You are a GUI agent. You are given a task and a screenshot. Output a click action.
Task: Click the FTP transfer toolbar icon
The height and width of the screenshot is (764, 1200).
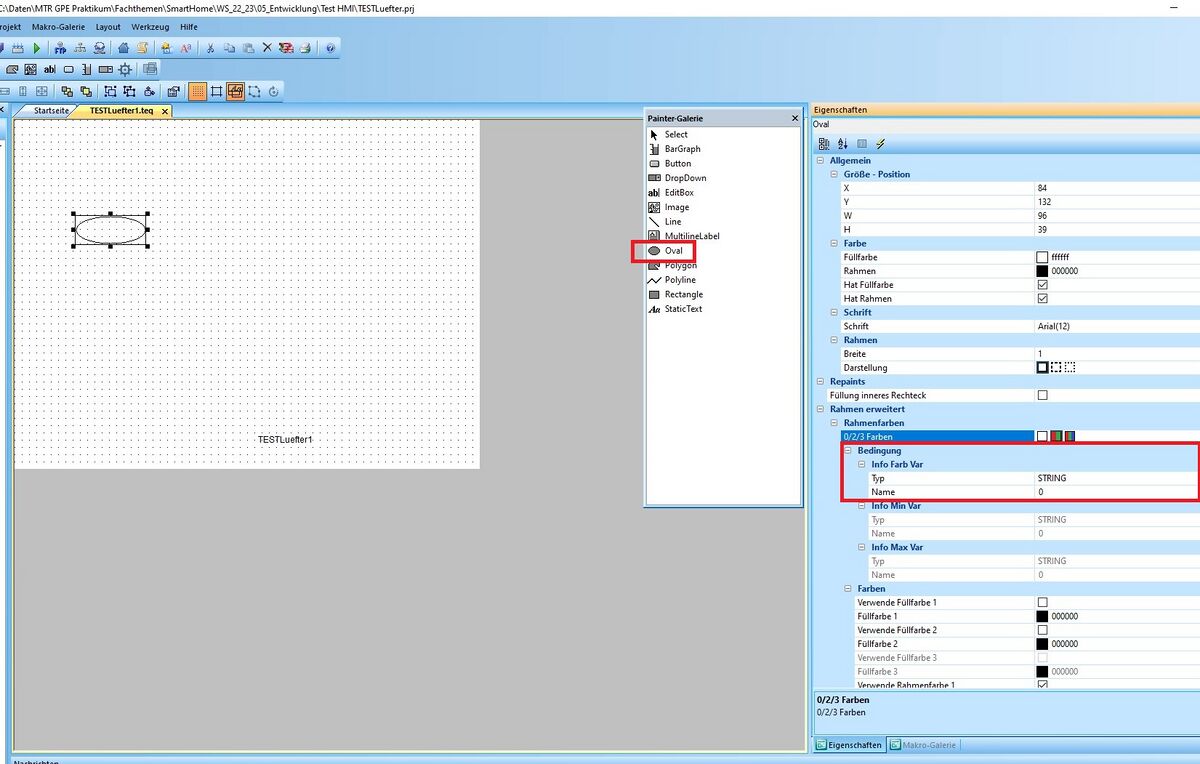pos(60,48)
